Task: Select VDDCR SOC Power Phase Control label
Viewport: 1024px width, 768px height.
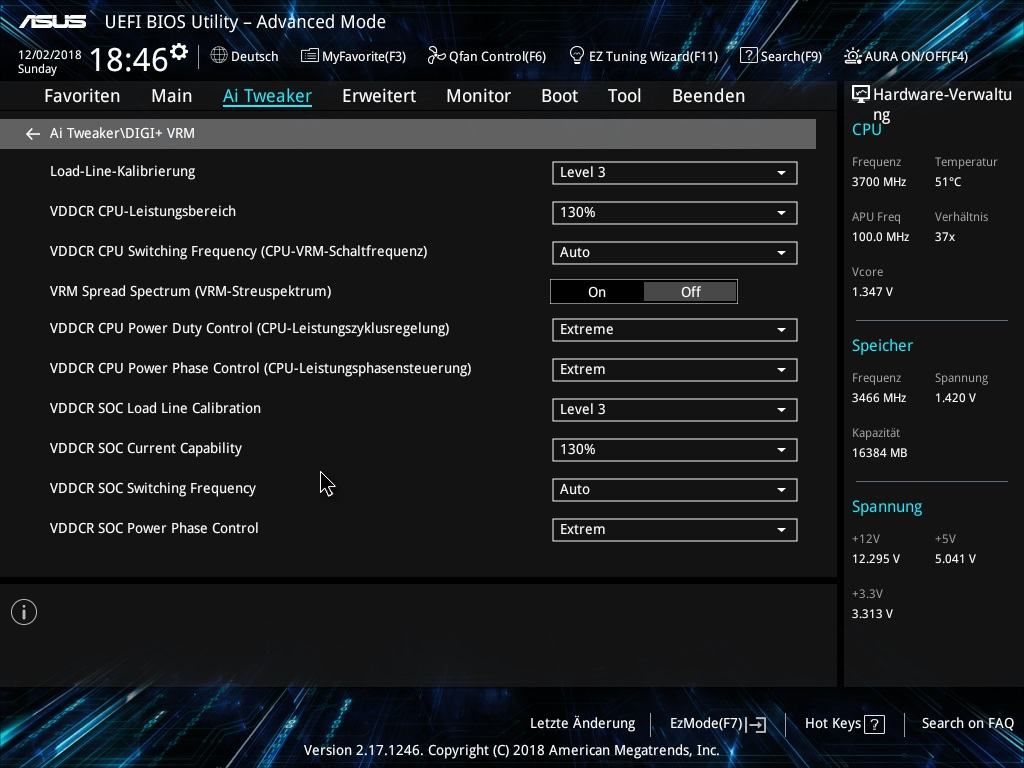Action: point(154,528)
